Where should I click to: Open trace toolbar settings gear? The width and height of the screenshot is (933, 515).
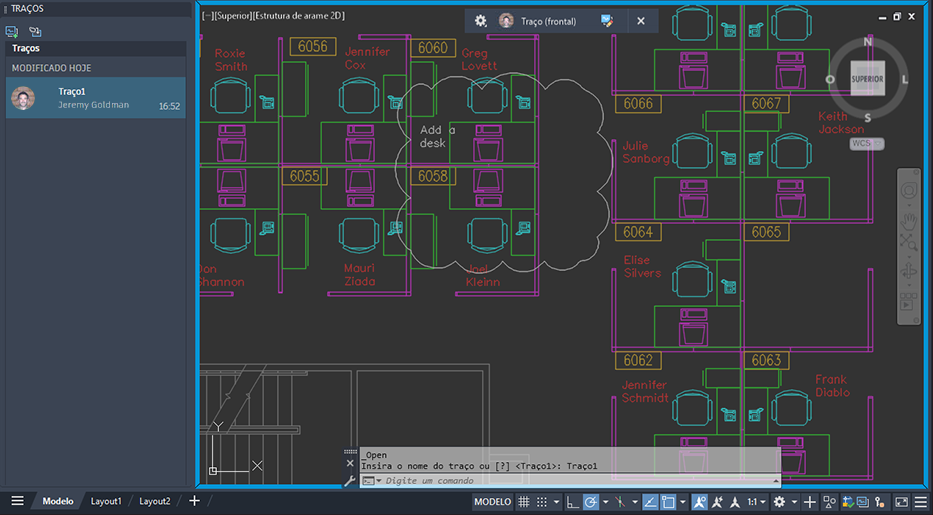480,21
